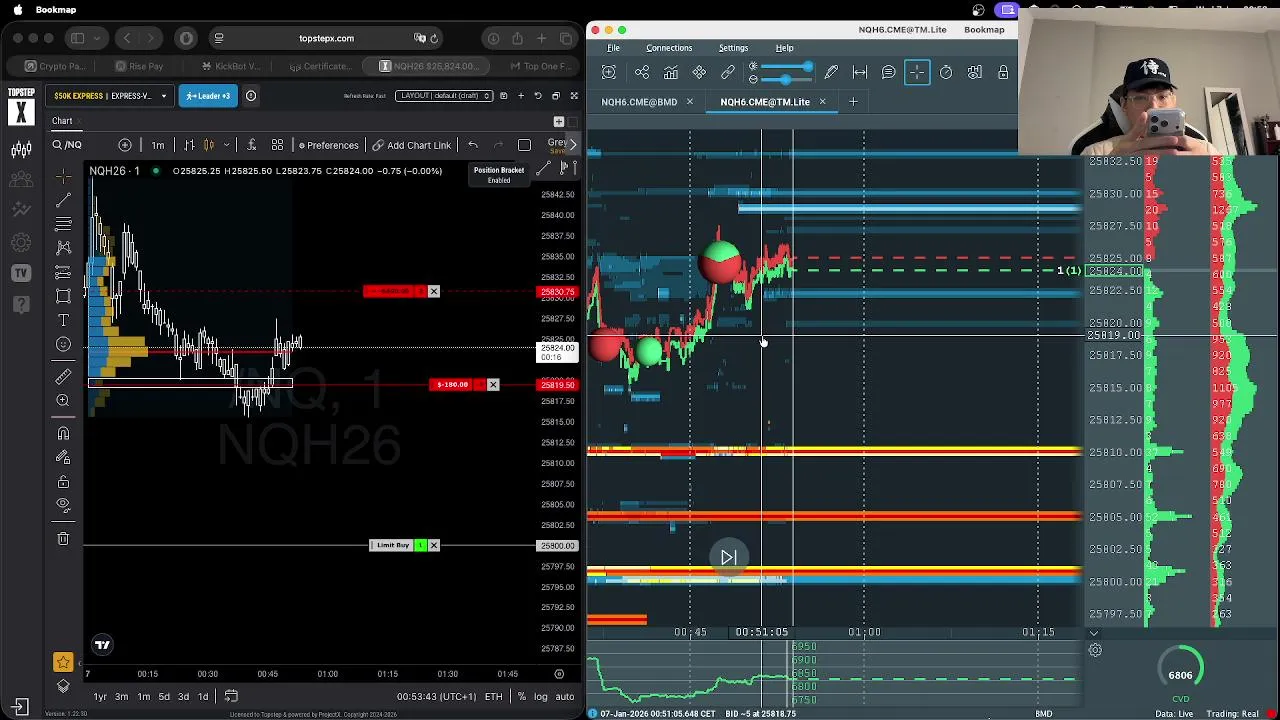The height and width of the screenshot is (720, 1280).
Task: Select the crosshair cursor drawing tool
Action: (63, 176)
